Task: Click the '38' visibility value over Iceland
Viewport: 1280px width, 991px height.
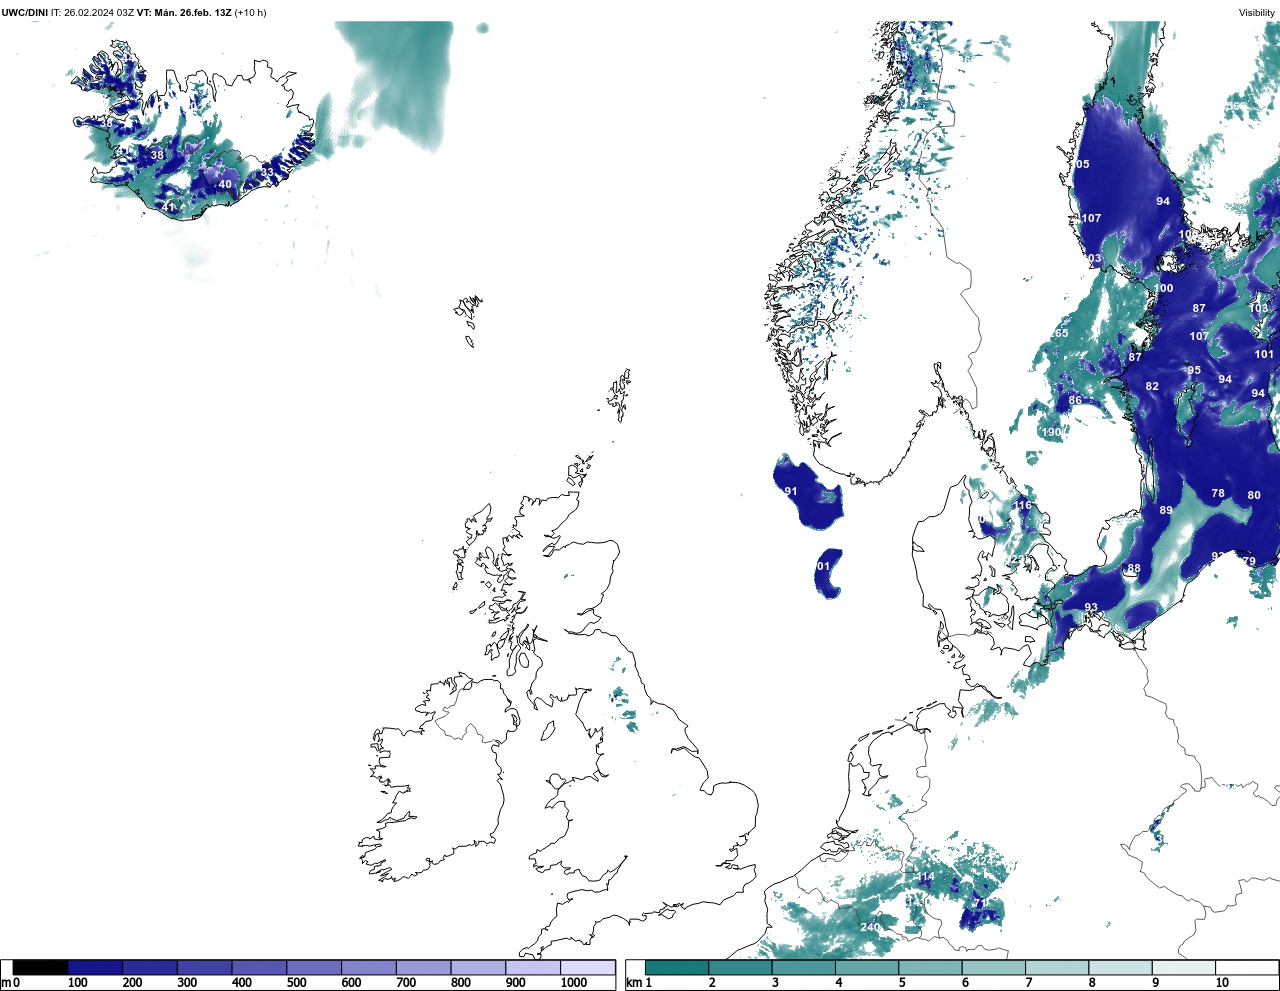Action: coord(157,155)
